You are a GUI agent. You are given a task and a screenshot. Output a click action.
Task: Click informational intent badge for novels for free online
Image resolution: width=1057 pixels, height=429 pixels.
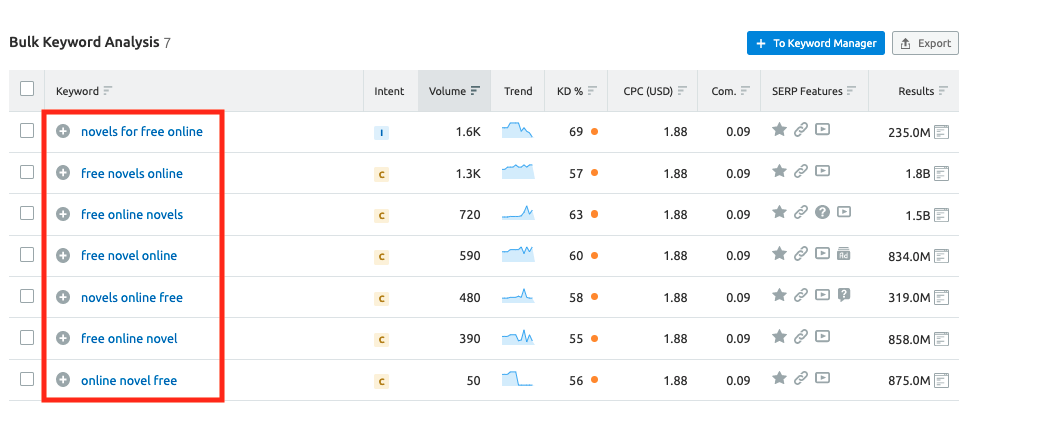(381, 132)
